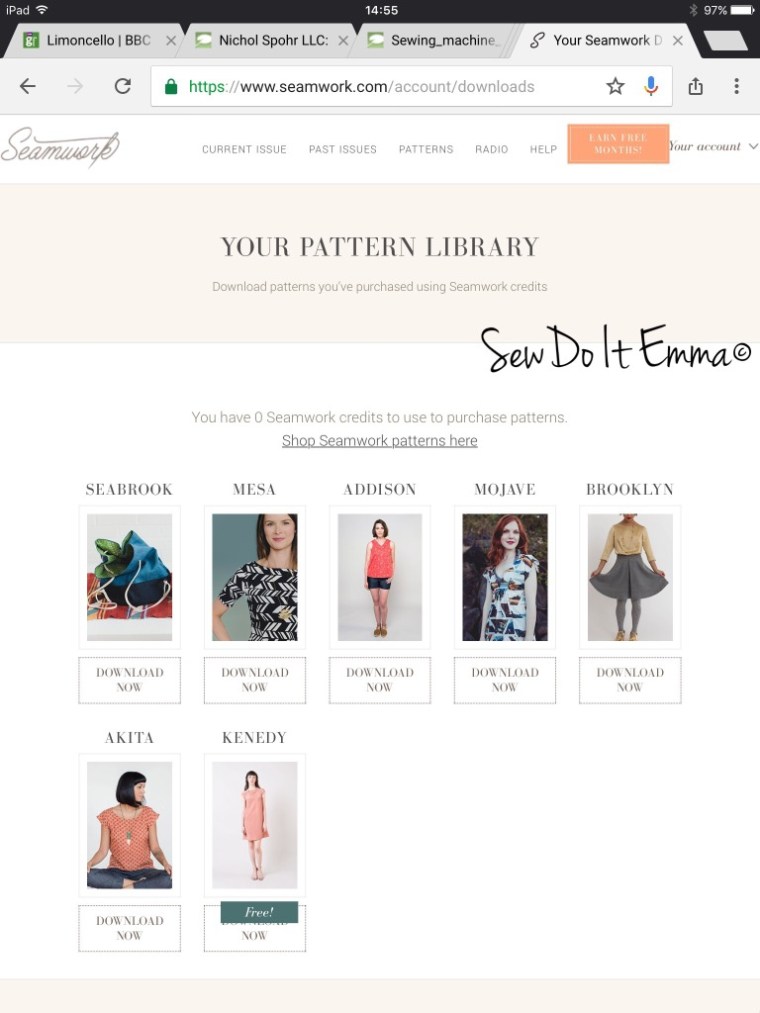
Task: Bookmark page with star icon
Action: click(615, 86)
